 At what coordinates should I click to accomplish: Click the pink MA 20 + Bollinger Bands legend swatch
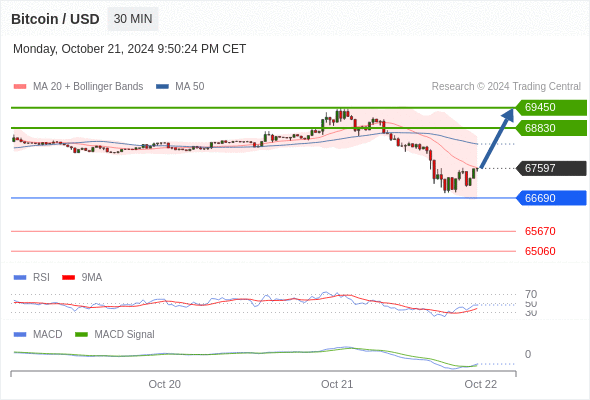(20, 87)
